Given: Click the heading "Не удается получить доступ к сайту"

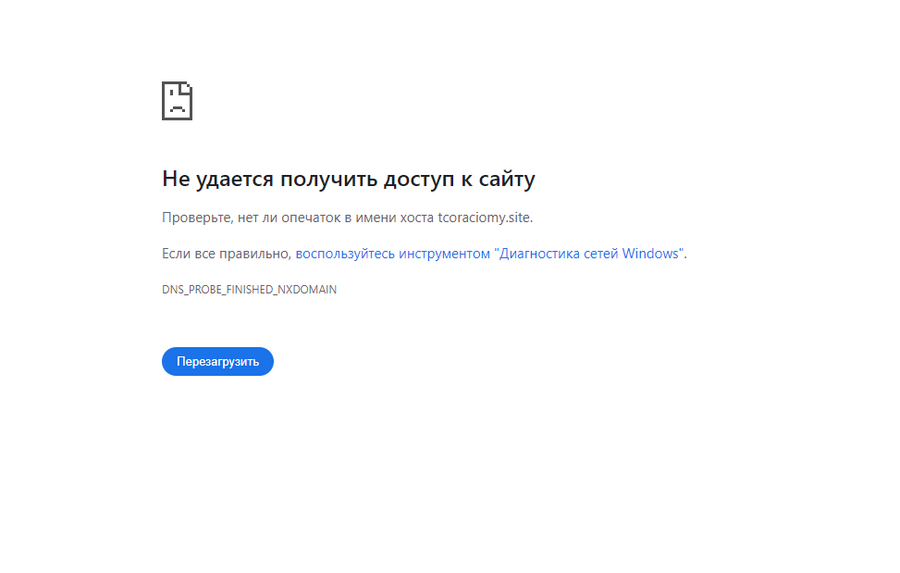Looking at the screenshot, I should tap(348, 179).
